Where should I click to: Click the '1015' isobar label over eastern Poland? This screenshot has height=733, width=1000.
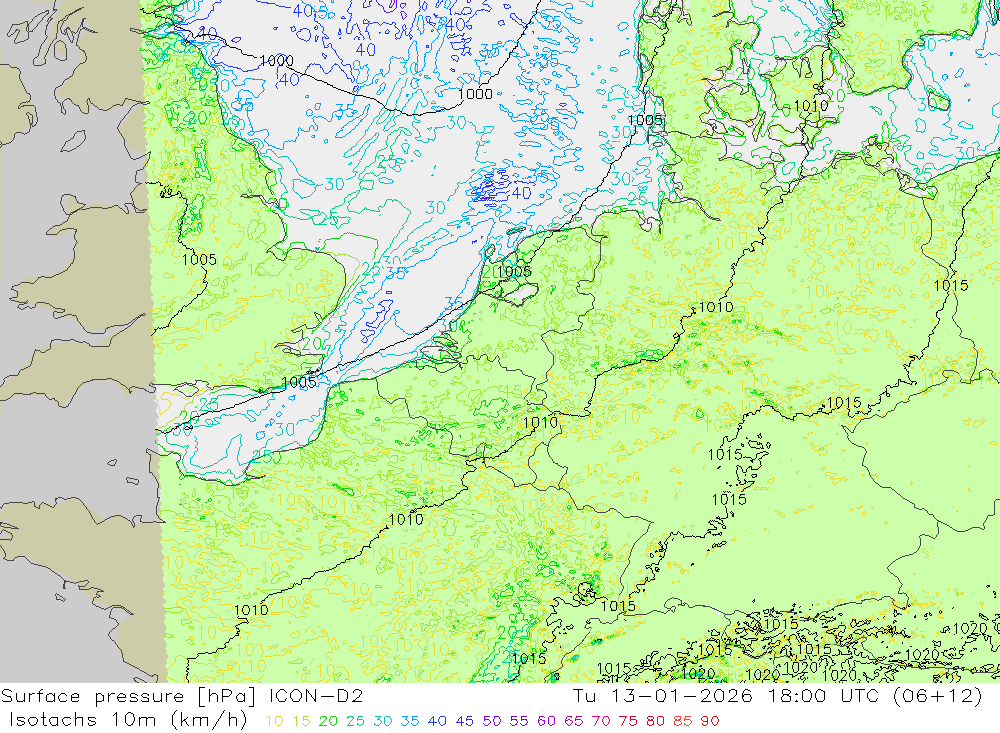(951, 286)
